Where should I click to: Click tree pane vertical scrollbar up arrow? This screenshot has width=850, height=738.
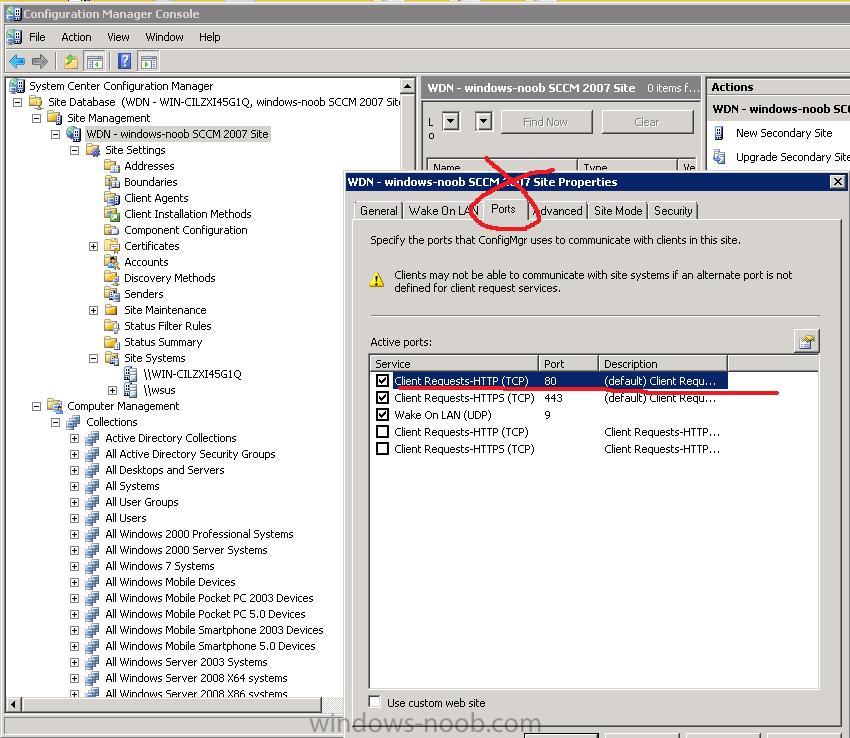(x=408, y=86)
